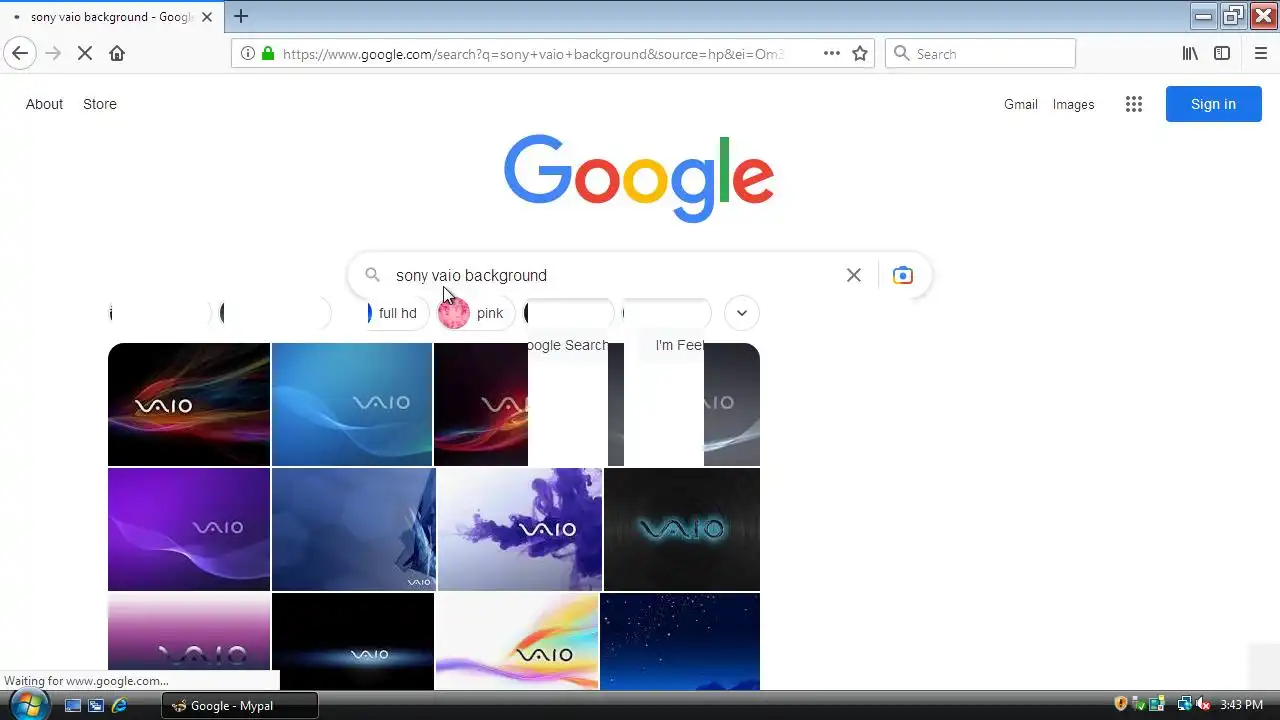Viewport: 1280px width, 720px height.
Task: Switch to Google - Mypal taskbar button
Action: pyautogui.click(x=240, y=705)
